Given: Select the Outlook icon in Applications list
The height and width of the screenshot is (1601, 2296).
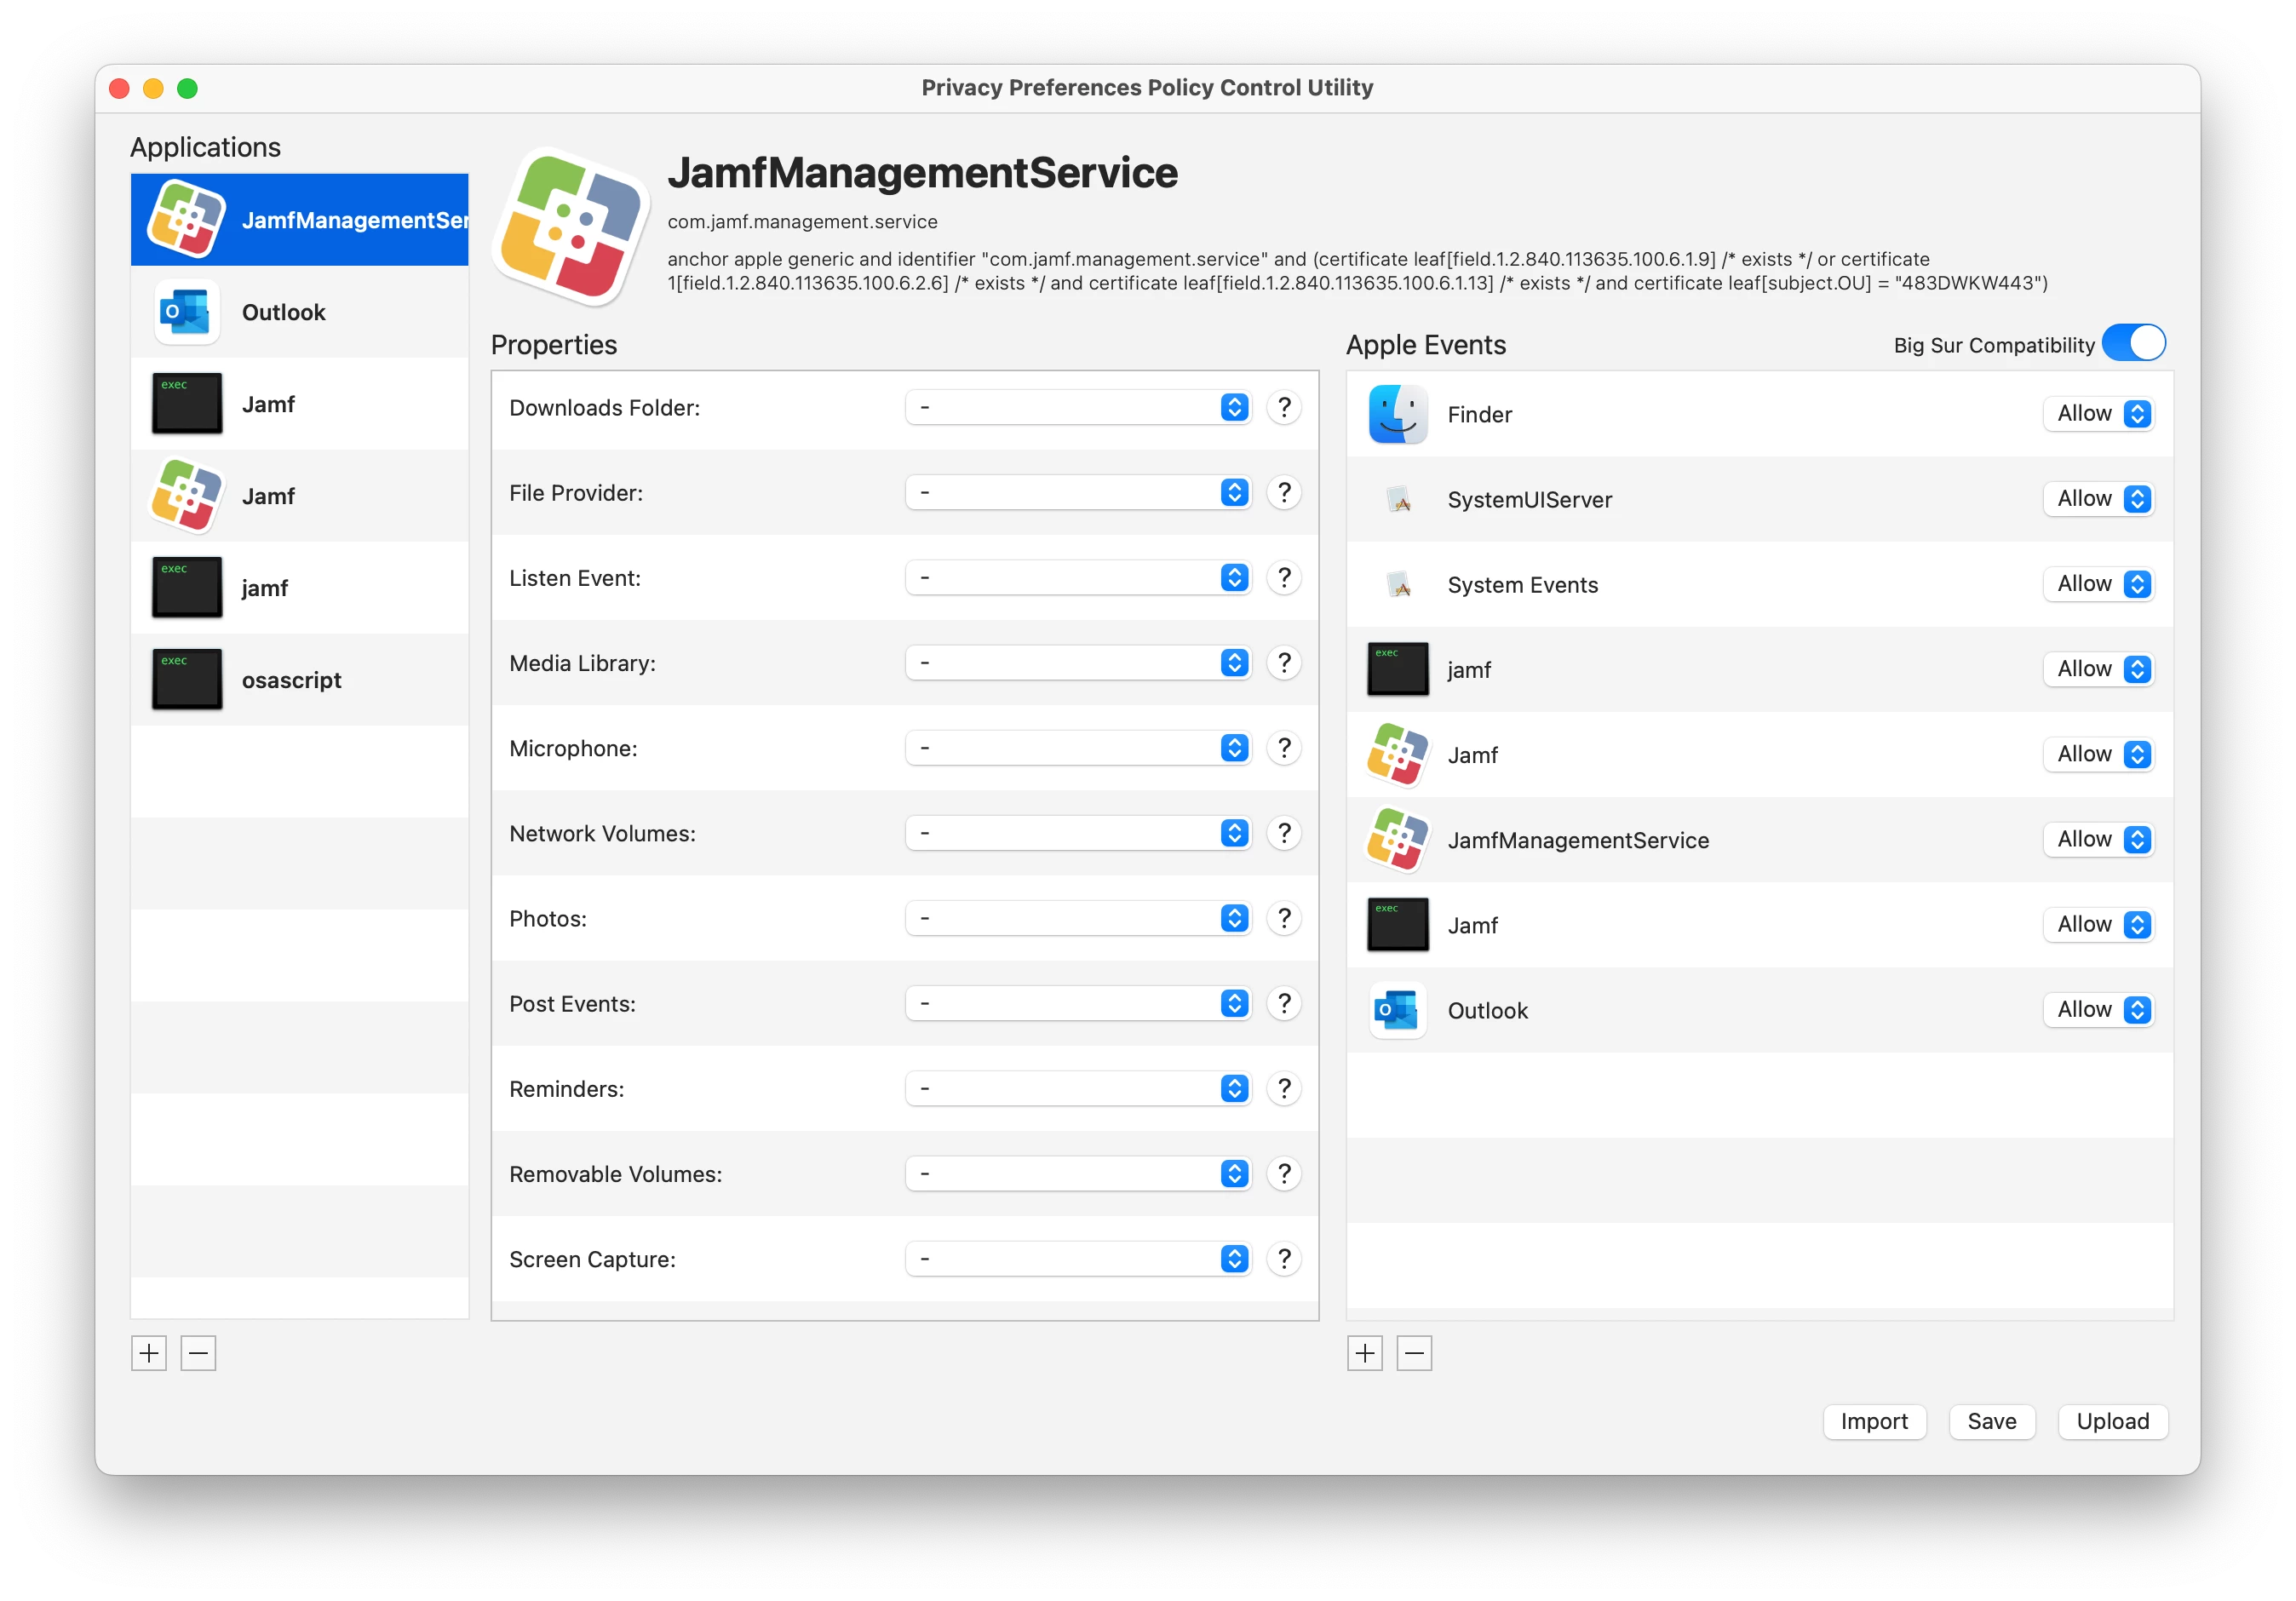Looking at the screenshot, I should pyautogui.click(x=187, y=312).
